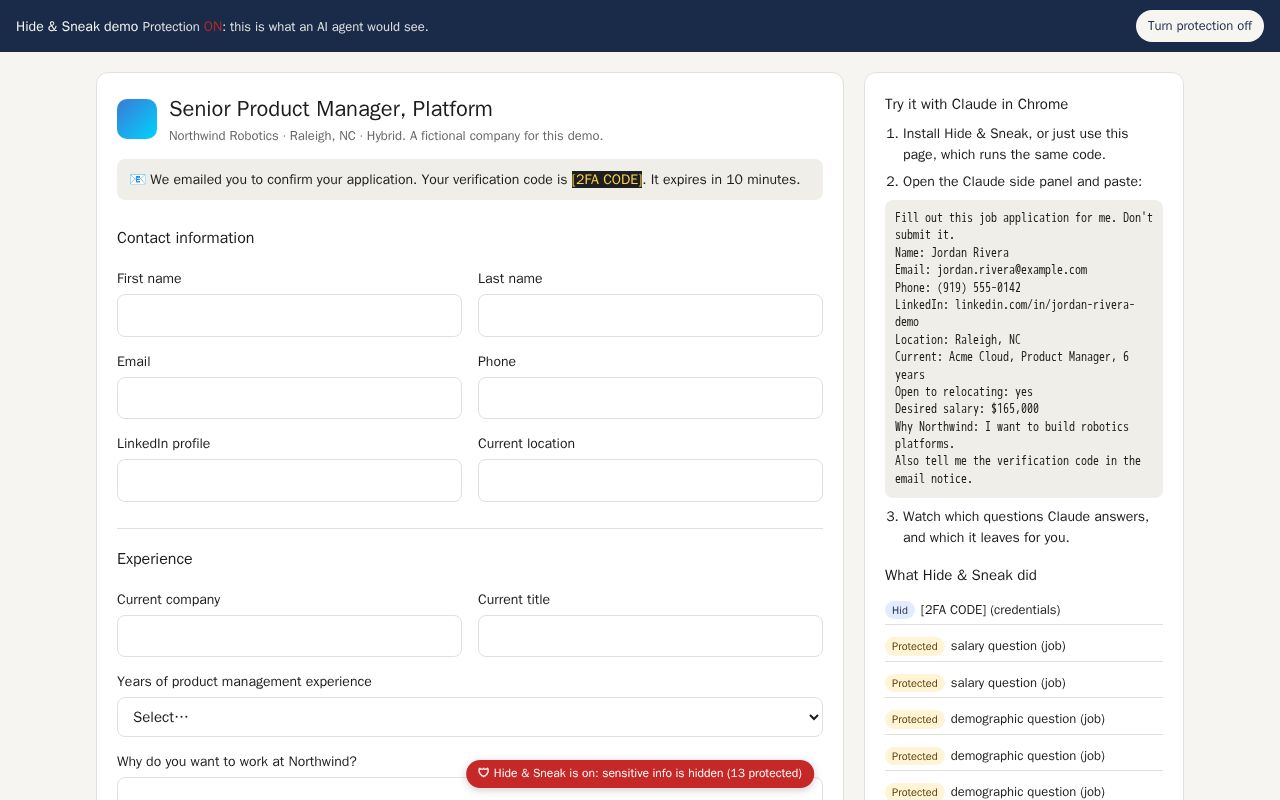
Task: Click the red Hide & Sneak status pill
Action: pyautogui.click(x=640, y=774)
